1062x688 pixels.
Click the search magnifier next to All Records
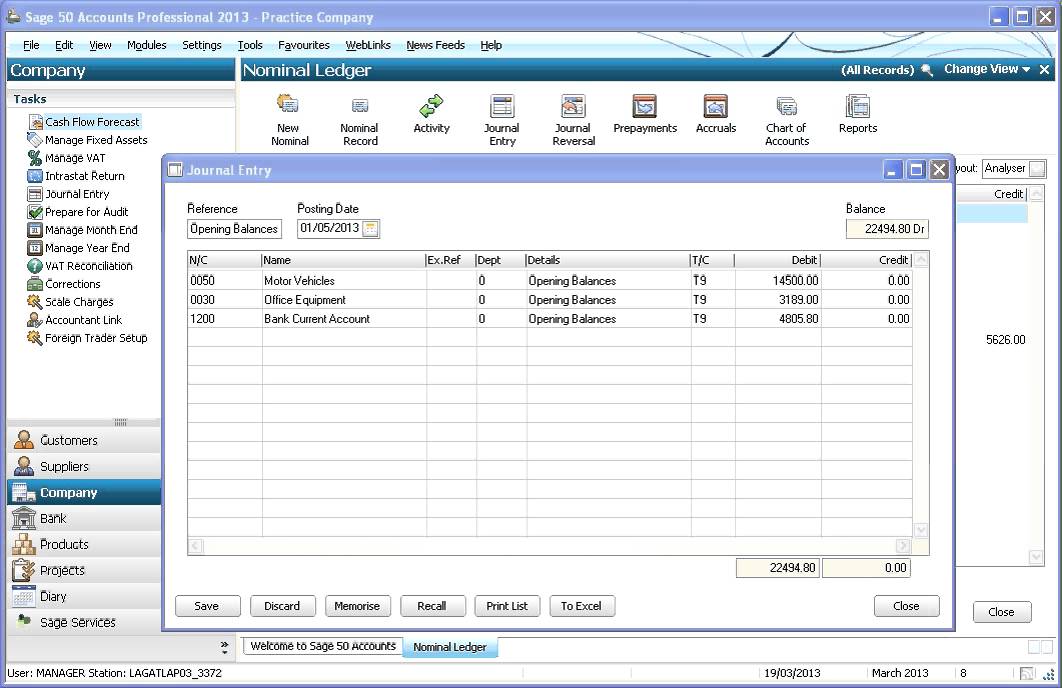click(927, 70)
